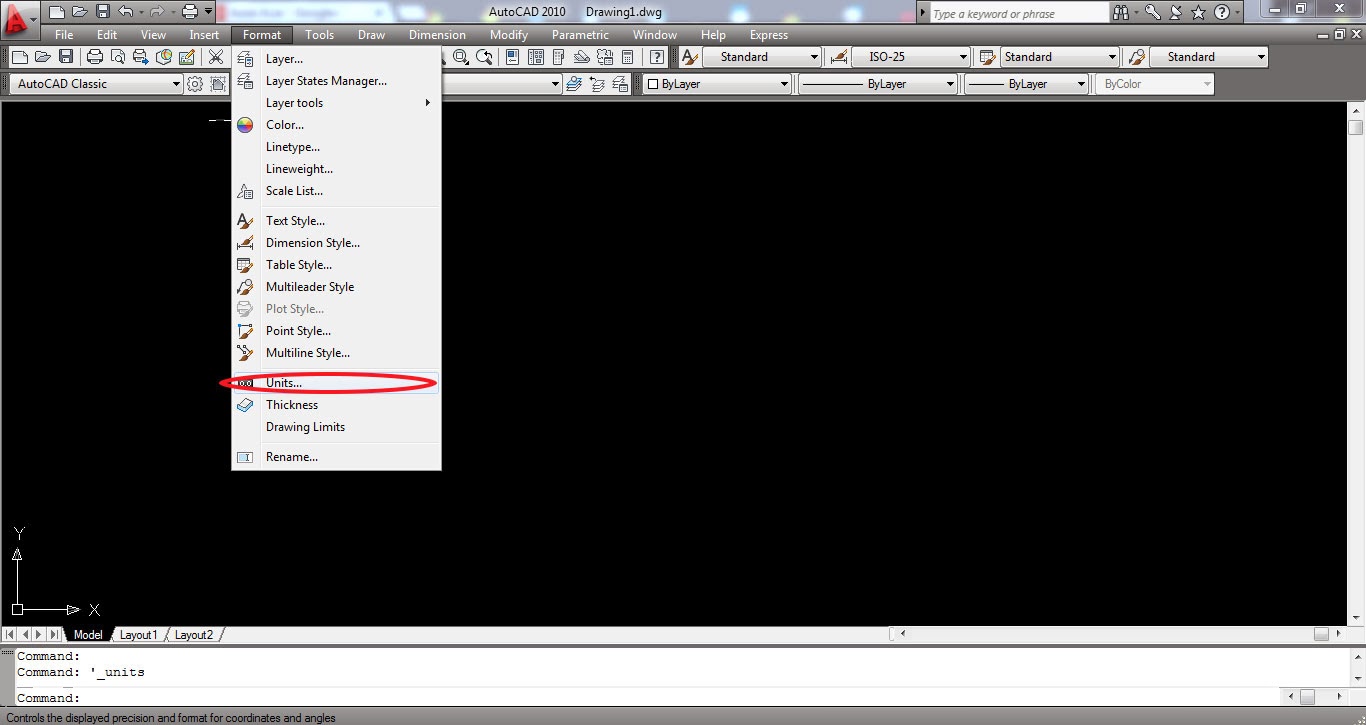Click the Workspace Settings gear icon
Image resolution: width=1366 pixels, height=725 pixels.
tap(195, 84)
